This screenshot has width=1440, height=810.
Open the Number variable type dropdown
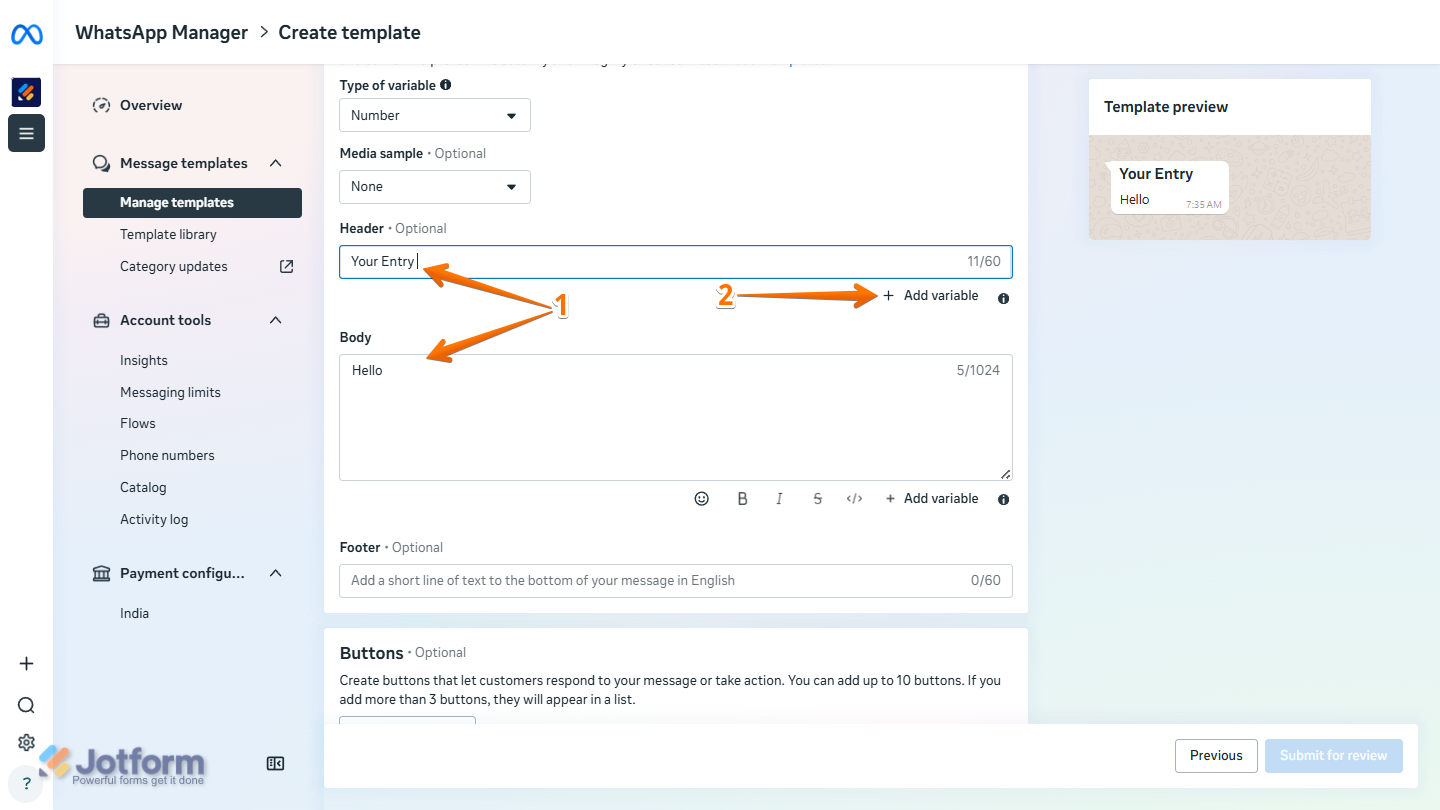[x=435, y=115]
